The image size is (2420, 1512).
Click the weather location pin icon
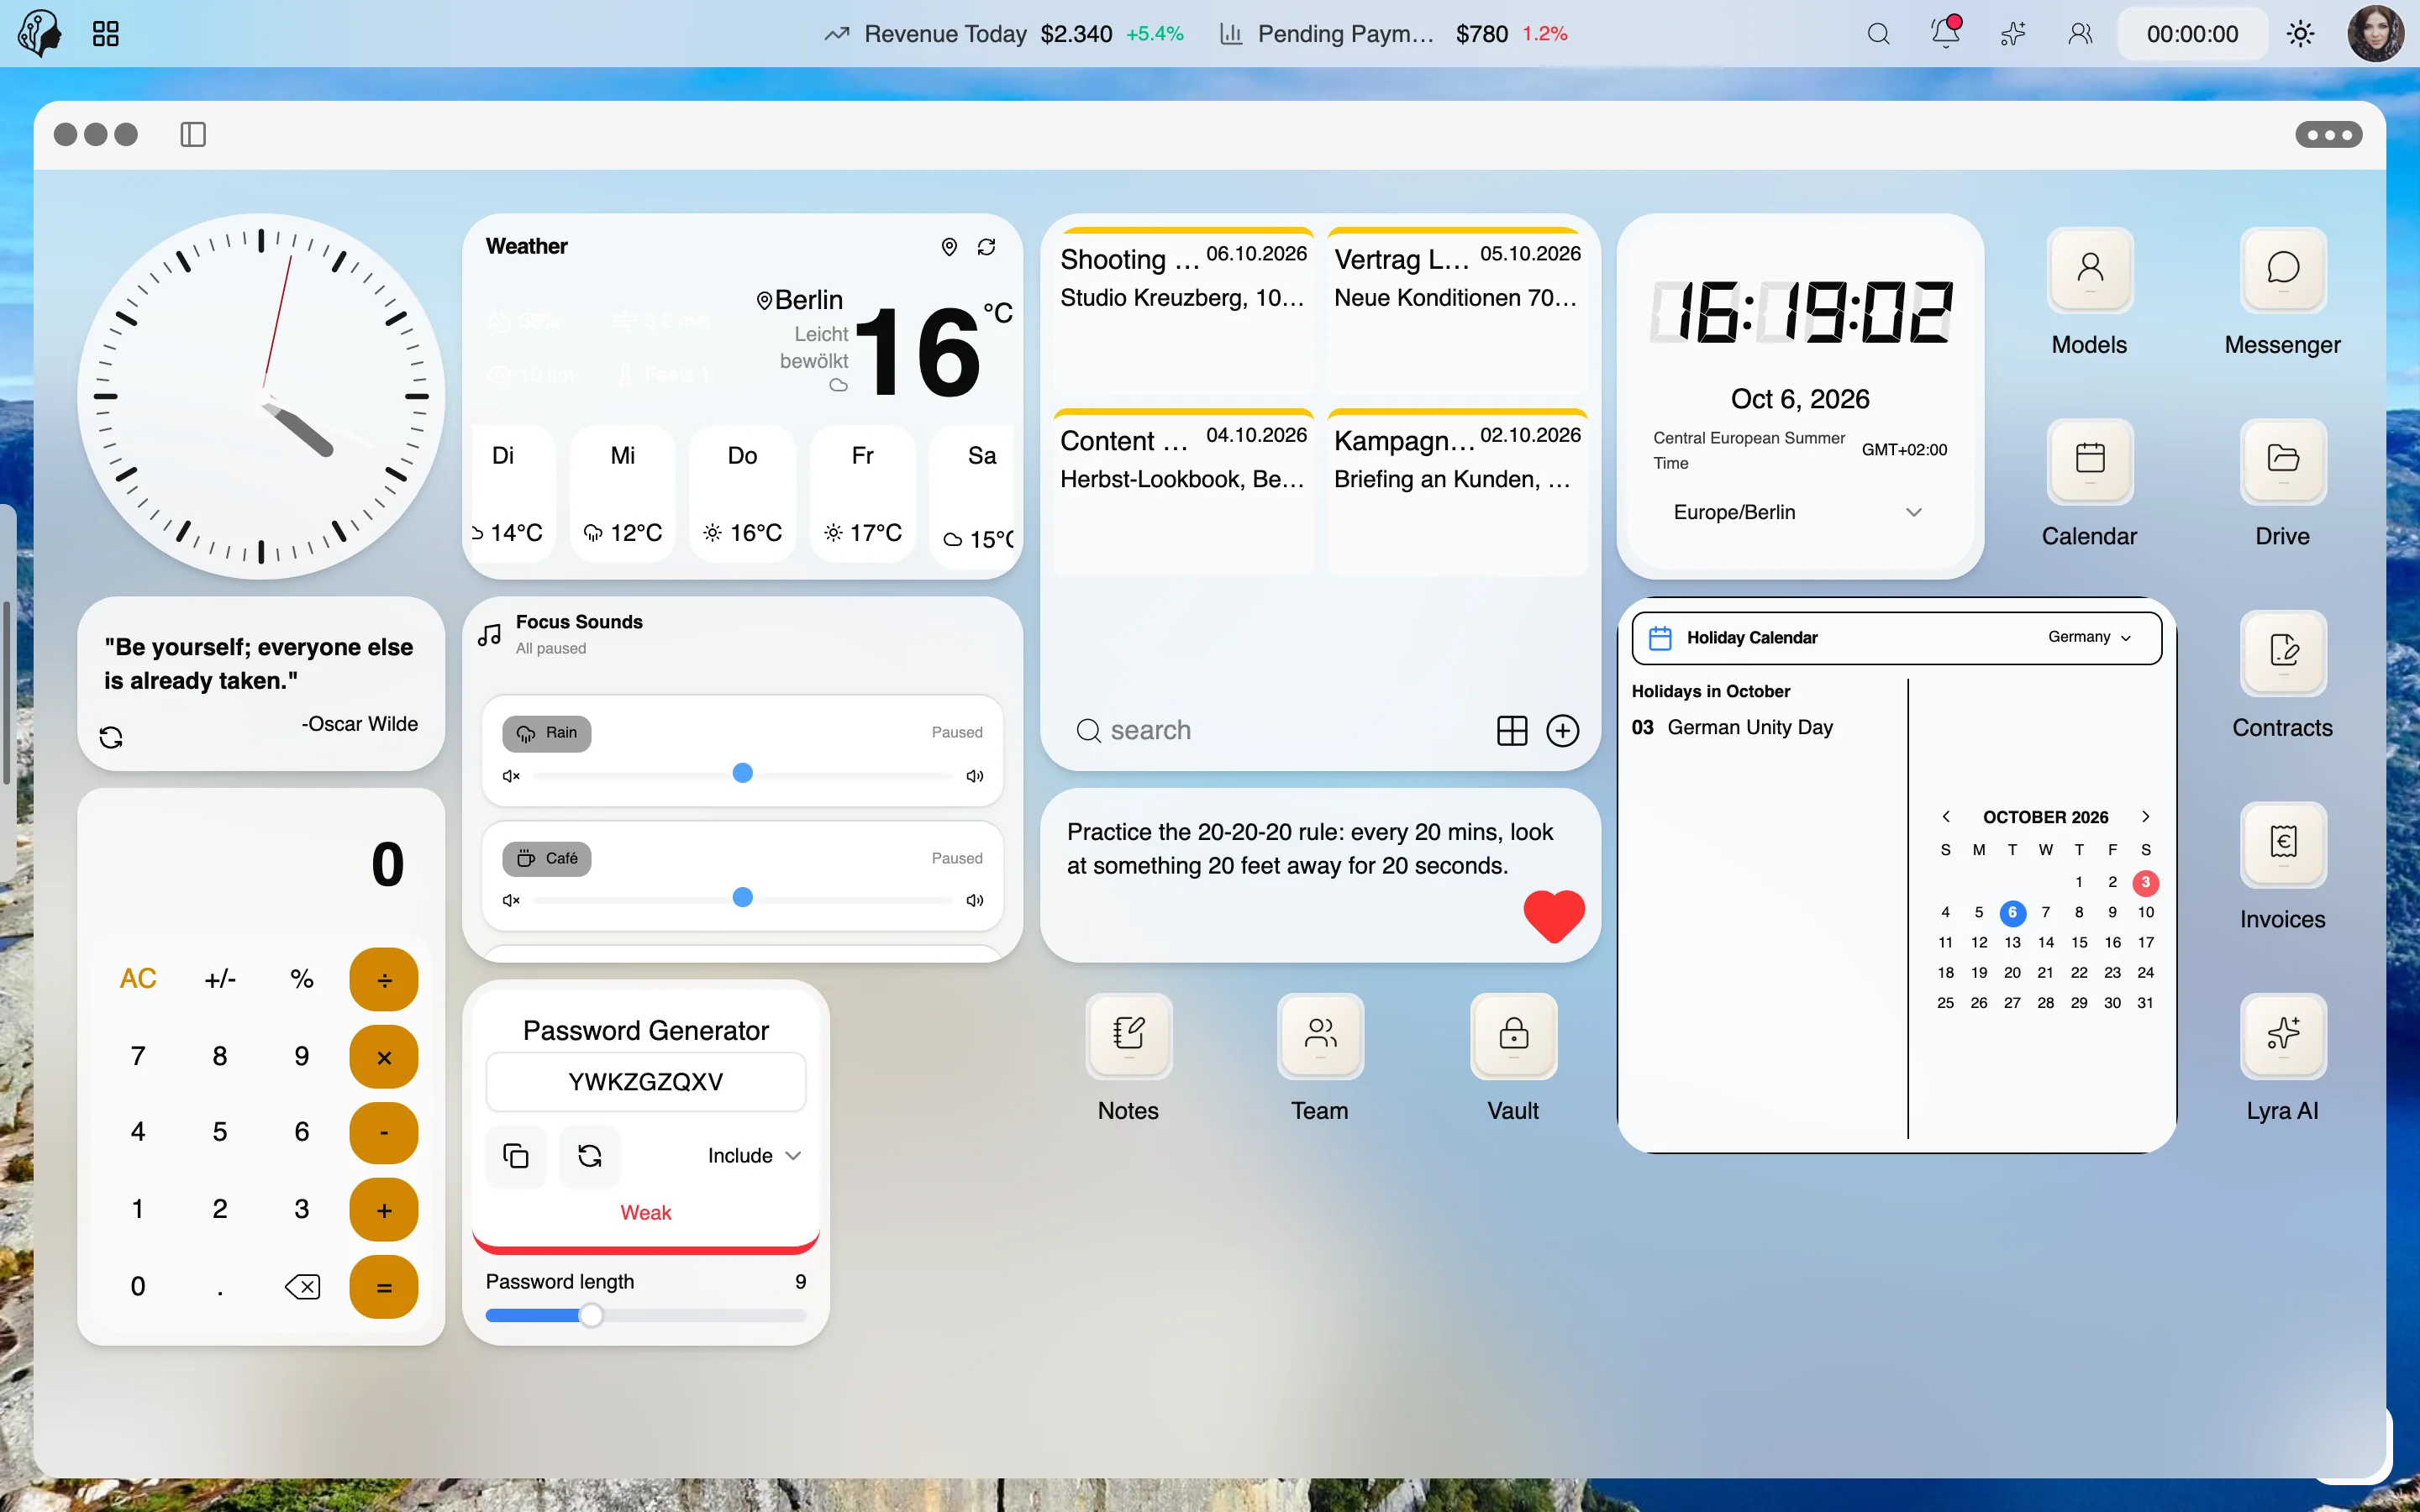(x=949, y=247)
